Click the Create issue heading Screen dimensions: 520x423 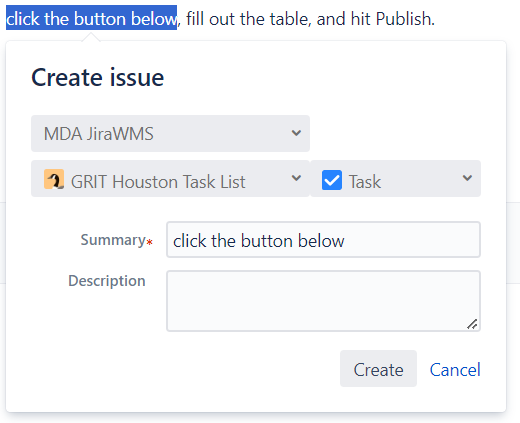(x=97, y=78)
